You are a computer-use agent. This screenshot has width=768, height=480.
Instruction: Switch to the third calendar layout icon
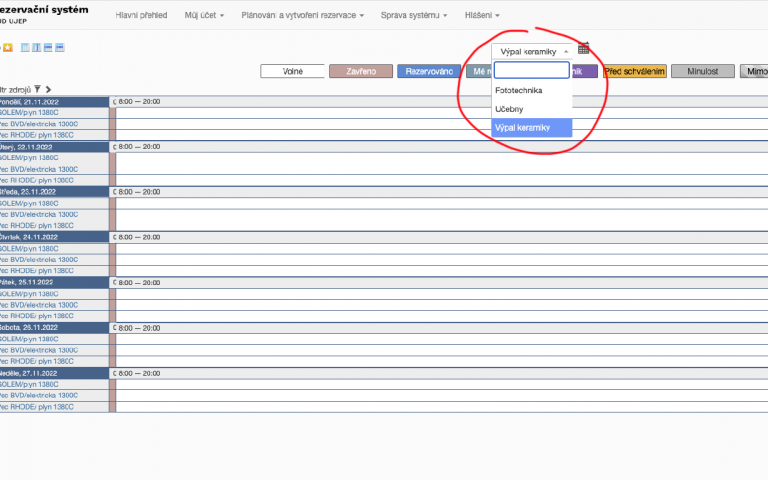point(48,47)
